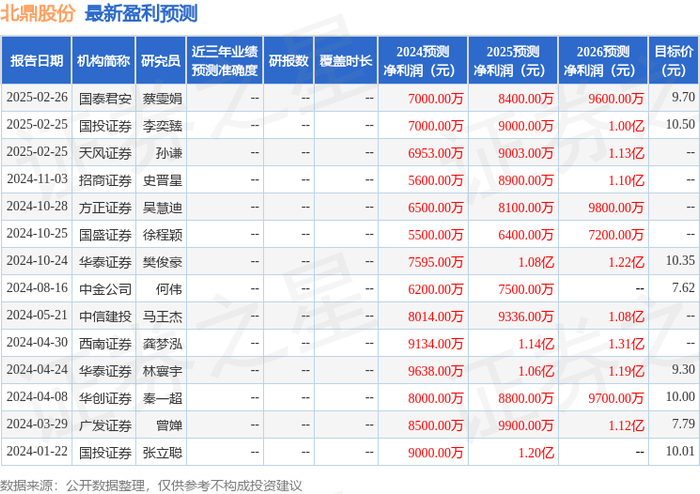Select the date cell 2024-11-03

point(37,179)
